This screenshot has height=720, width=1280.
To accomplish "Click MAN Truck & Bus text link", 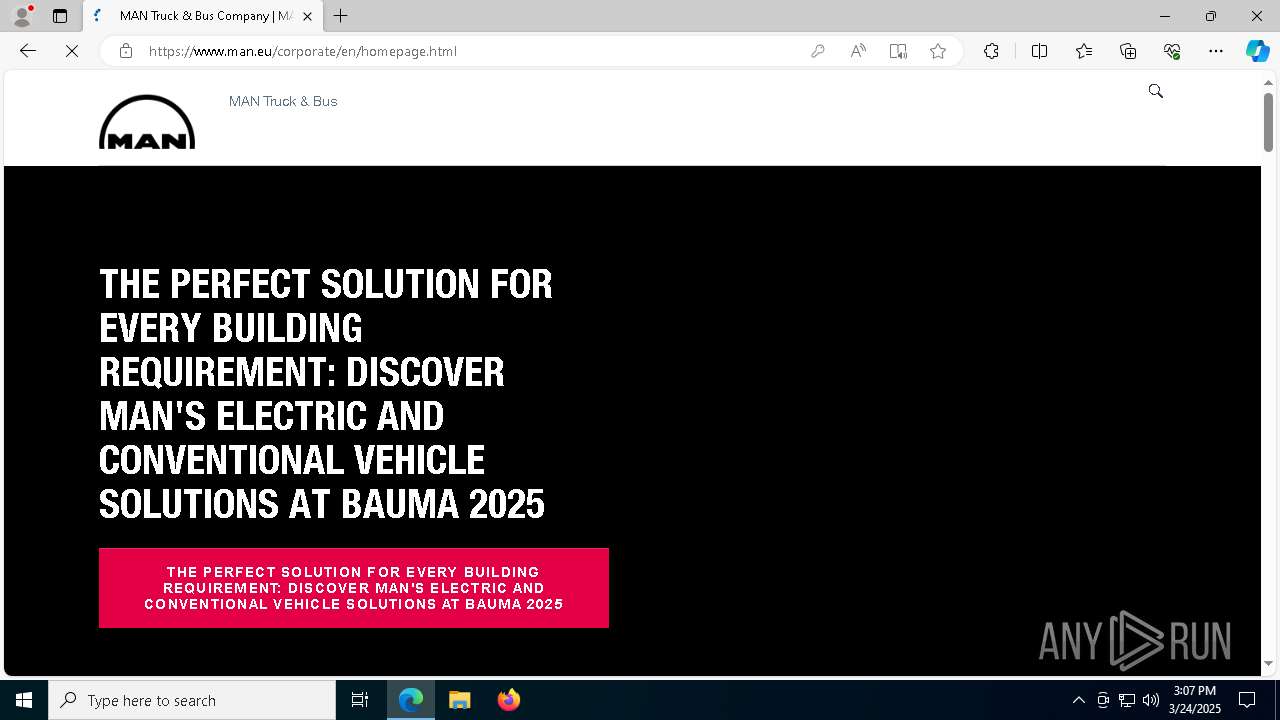I will point(283,101).
